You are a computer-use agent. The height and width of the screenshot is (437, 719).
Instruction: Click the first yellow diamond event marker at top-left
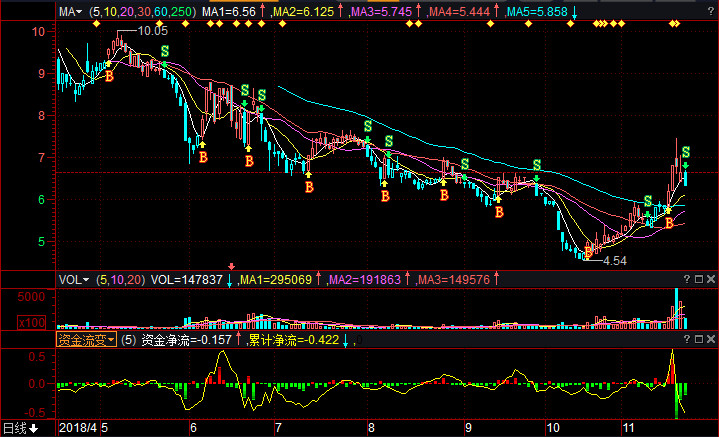point(96,23)
